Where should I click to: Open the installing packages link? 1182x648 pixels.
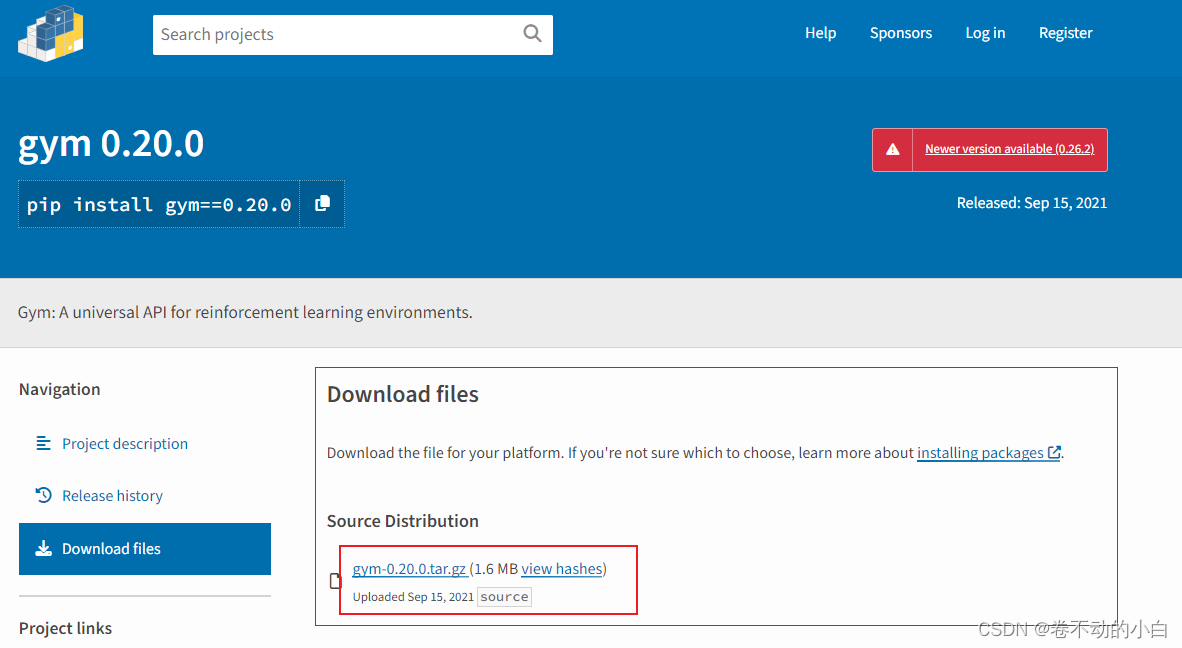click(x=988, y=453)
